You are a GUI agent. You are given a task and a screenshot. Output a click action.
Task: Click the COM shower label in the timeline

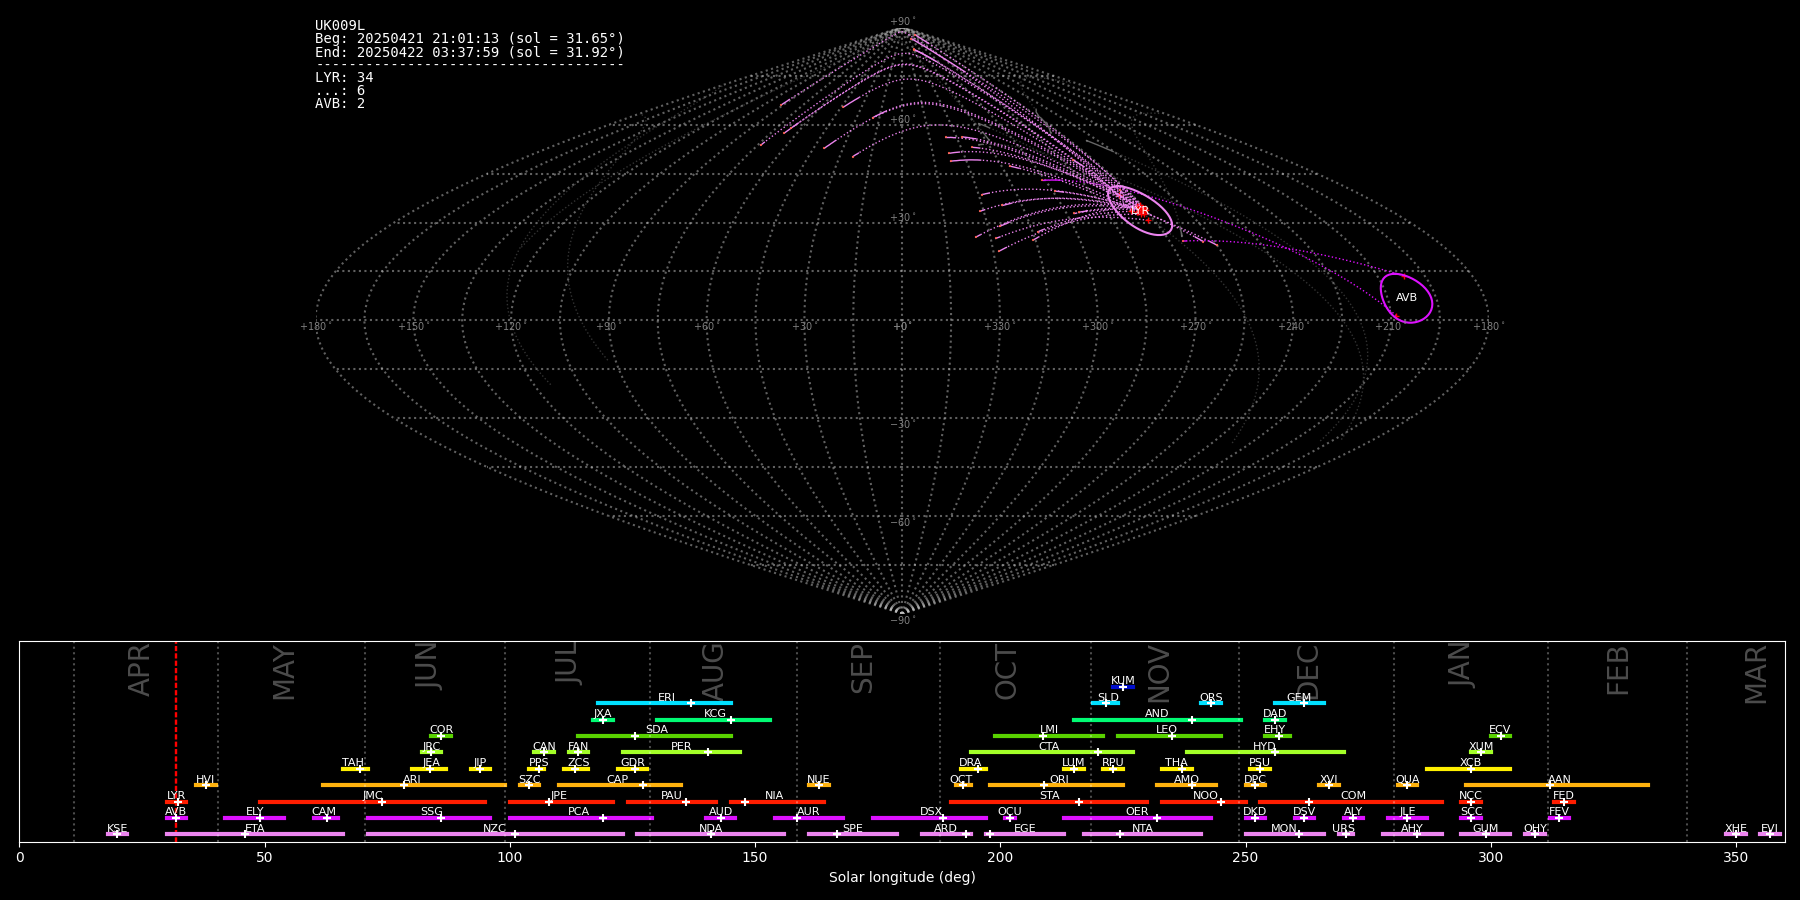tap(1354, 796)
